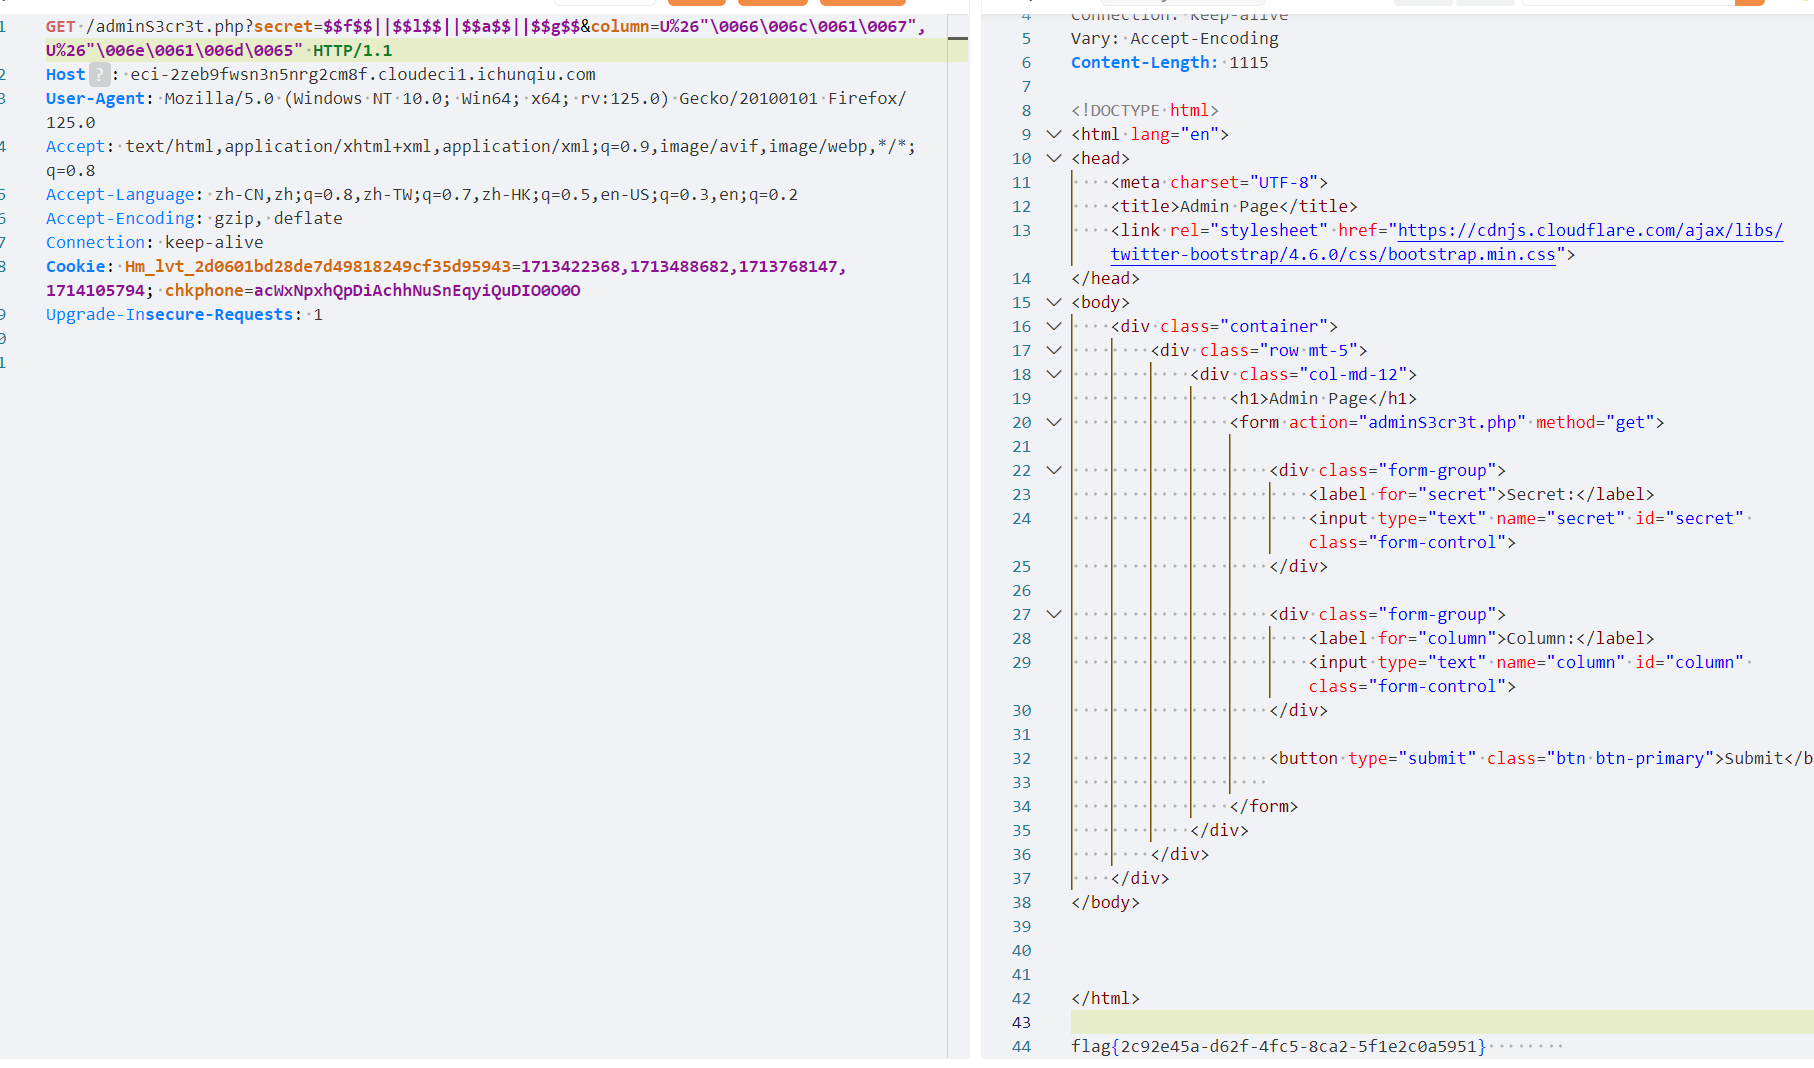Click the flag{2c92e45a-...} line in response
The image size is (1814, 1068).
pos(1279,1046)
